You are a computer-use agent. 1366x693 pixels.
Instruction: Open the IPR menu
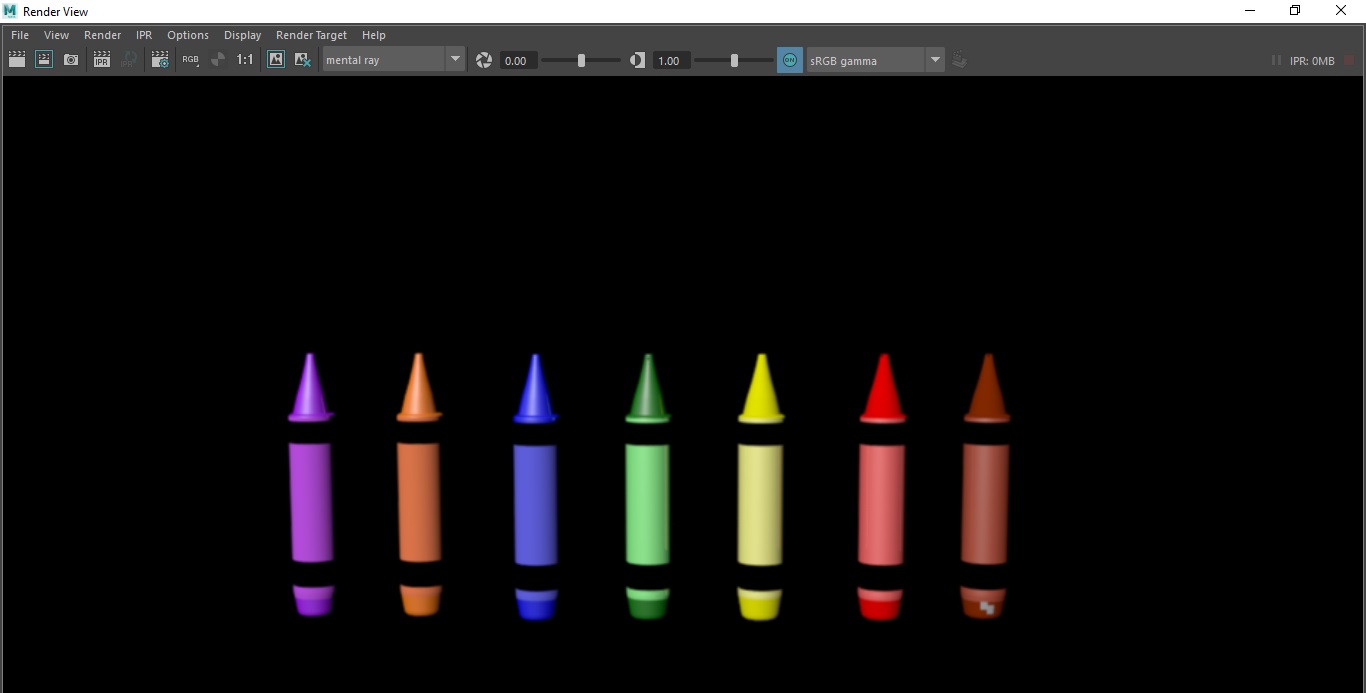[x=143, y=34]
